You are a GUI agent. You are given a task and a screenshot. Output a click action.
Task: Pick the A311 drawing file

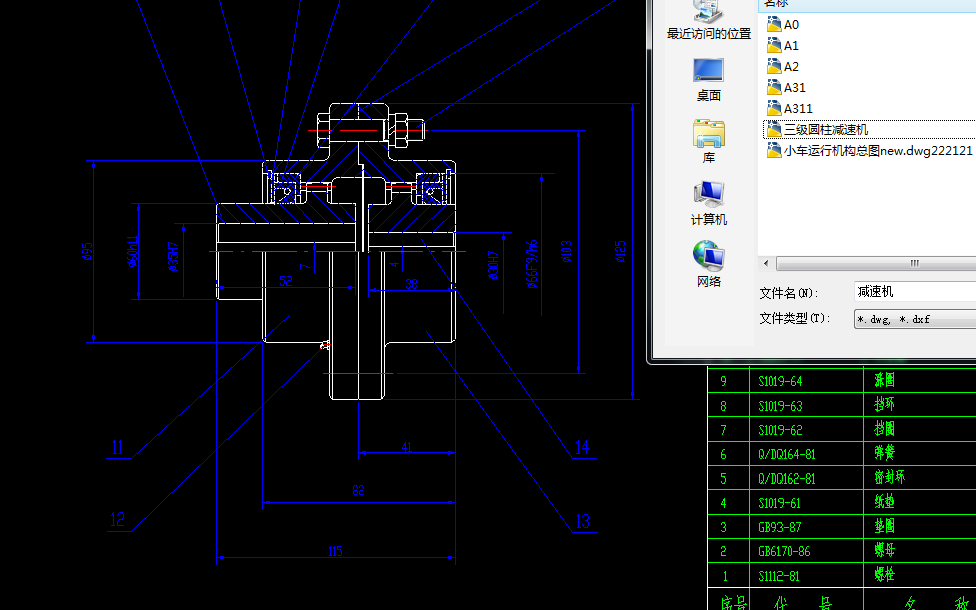pyautogui.click(x=797, y=108)
